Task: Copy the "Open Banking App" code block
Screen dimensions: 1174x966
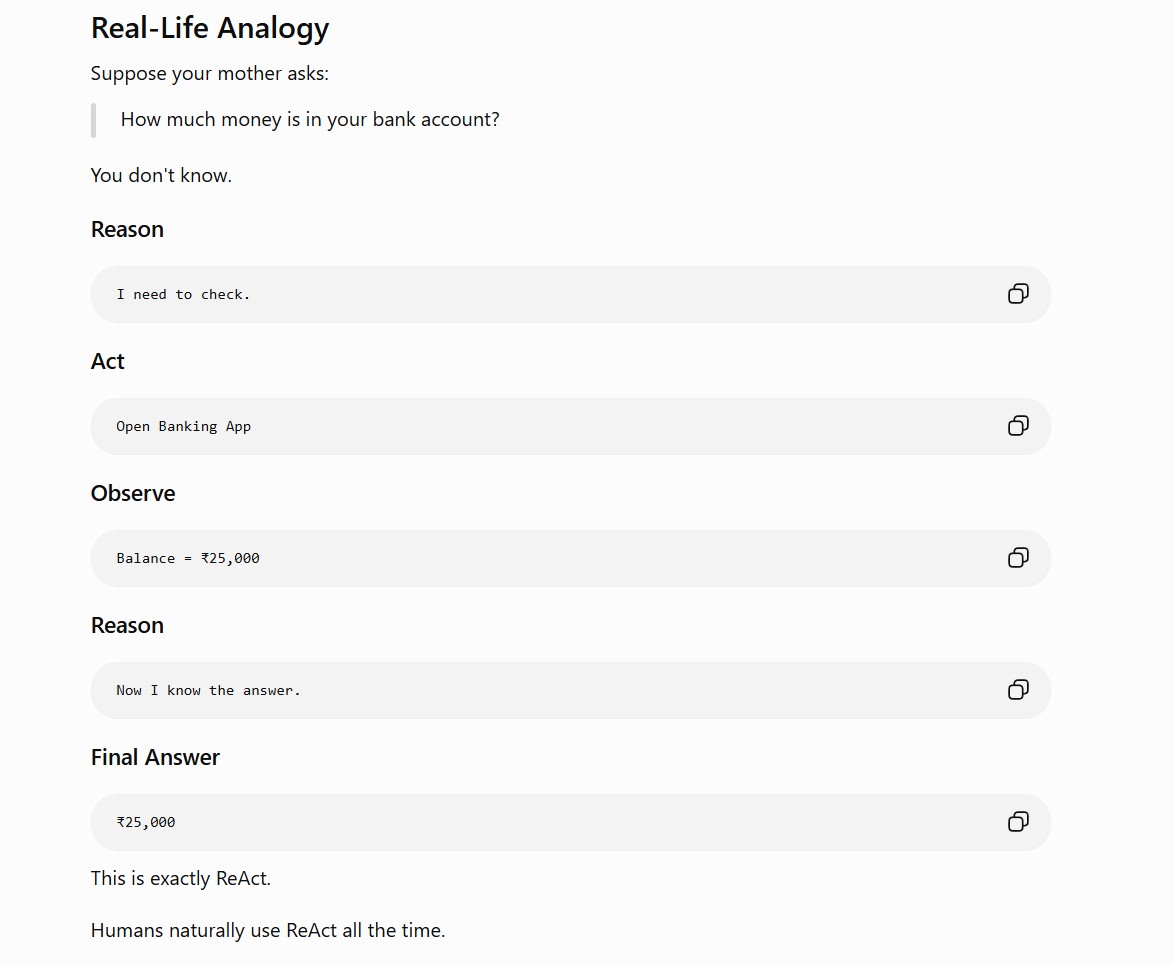Action: pyautogui.click(x=1018, y=425)
